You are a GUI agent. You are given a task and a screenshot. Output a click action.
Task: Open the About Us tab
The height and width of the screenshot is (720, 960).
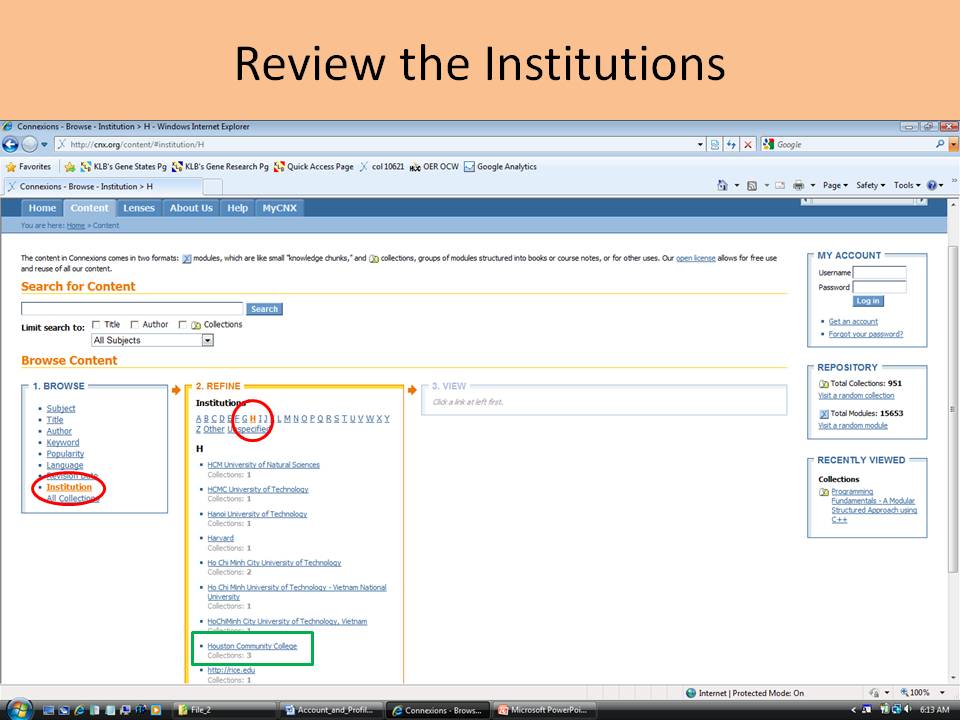191,208
